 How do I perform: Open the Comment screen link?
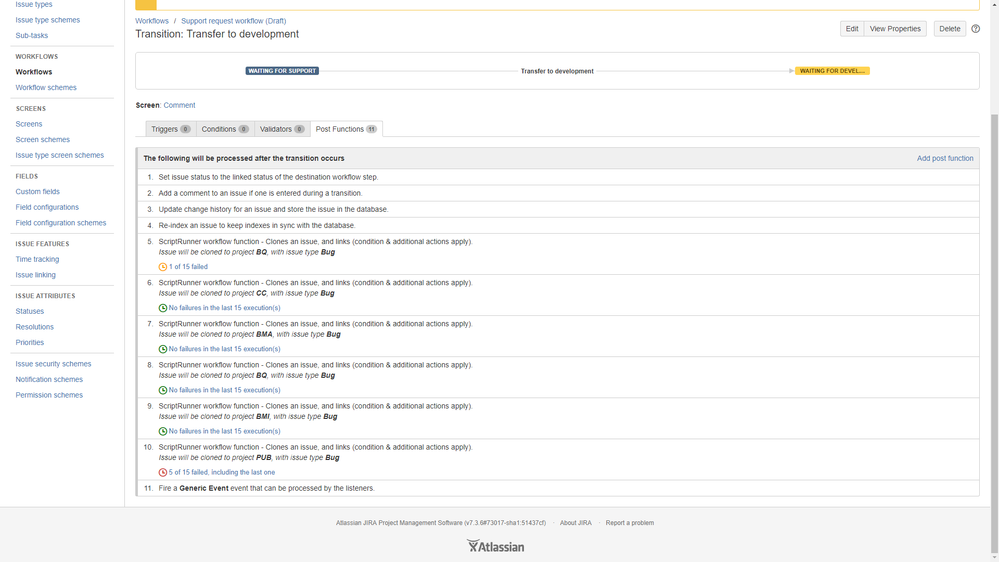[x=179, y=105]
